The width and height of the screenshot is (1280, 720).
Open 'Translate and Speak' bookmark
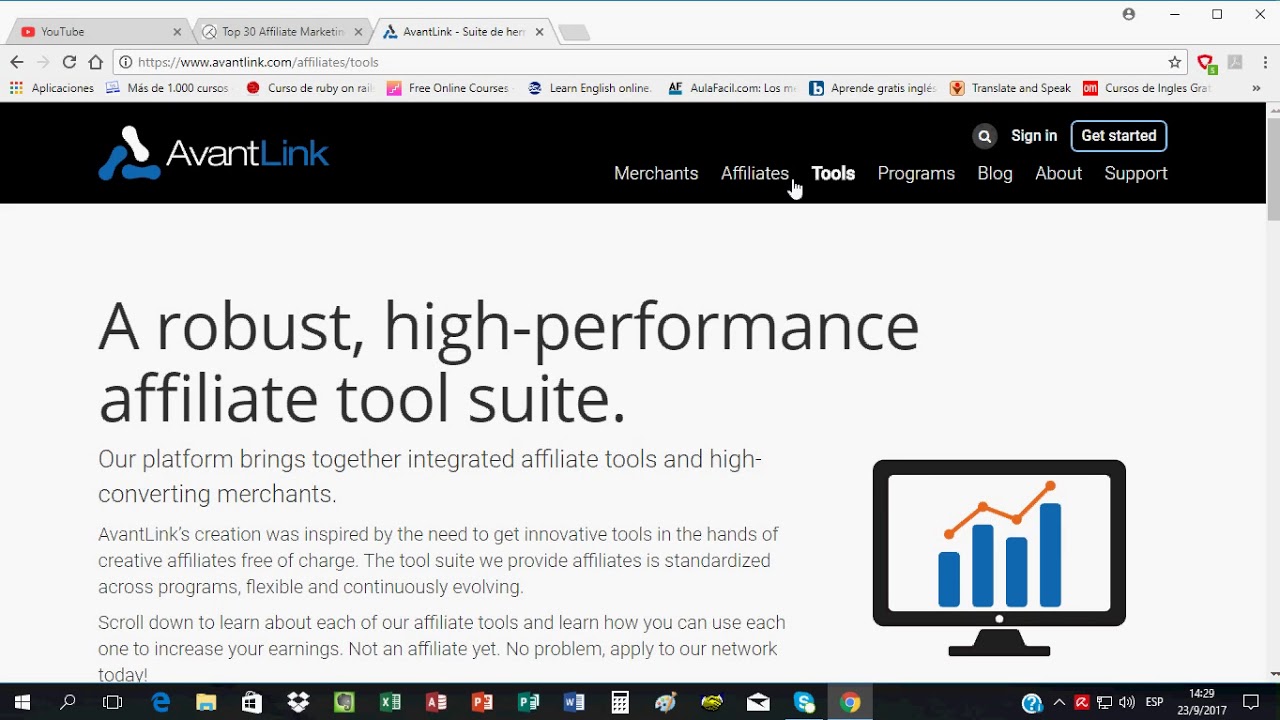(1011, 88)
